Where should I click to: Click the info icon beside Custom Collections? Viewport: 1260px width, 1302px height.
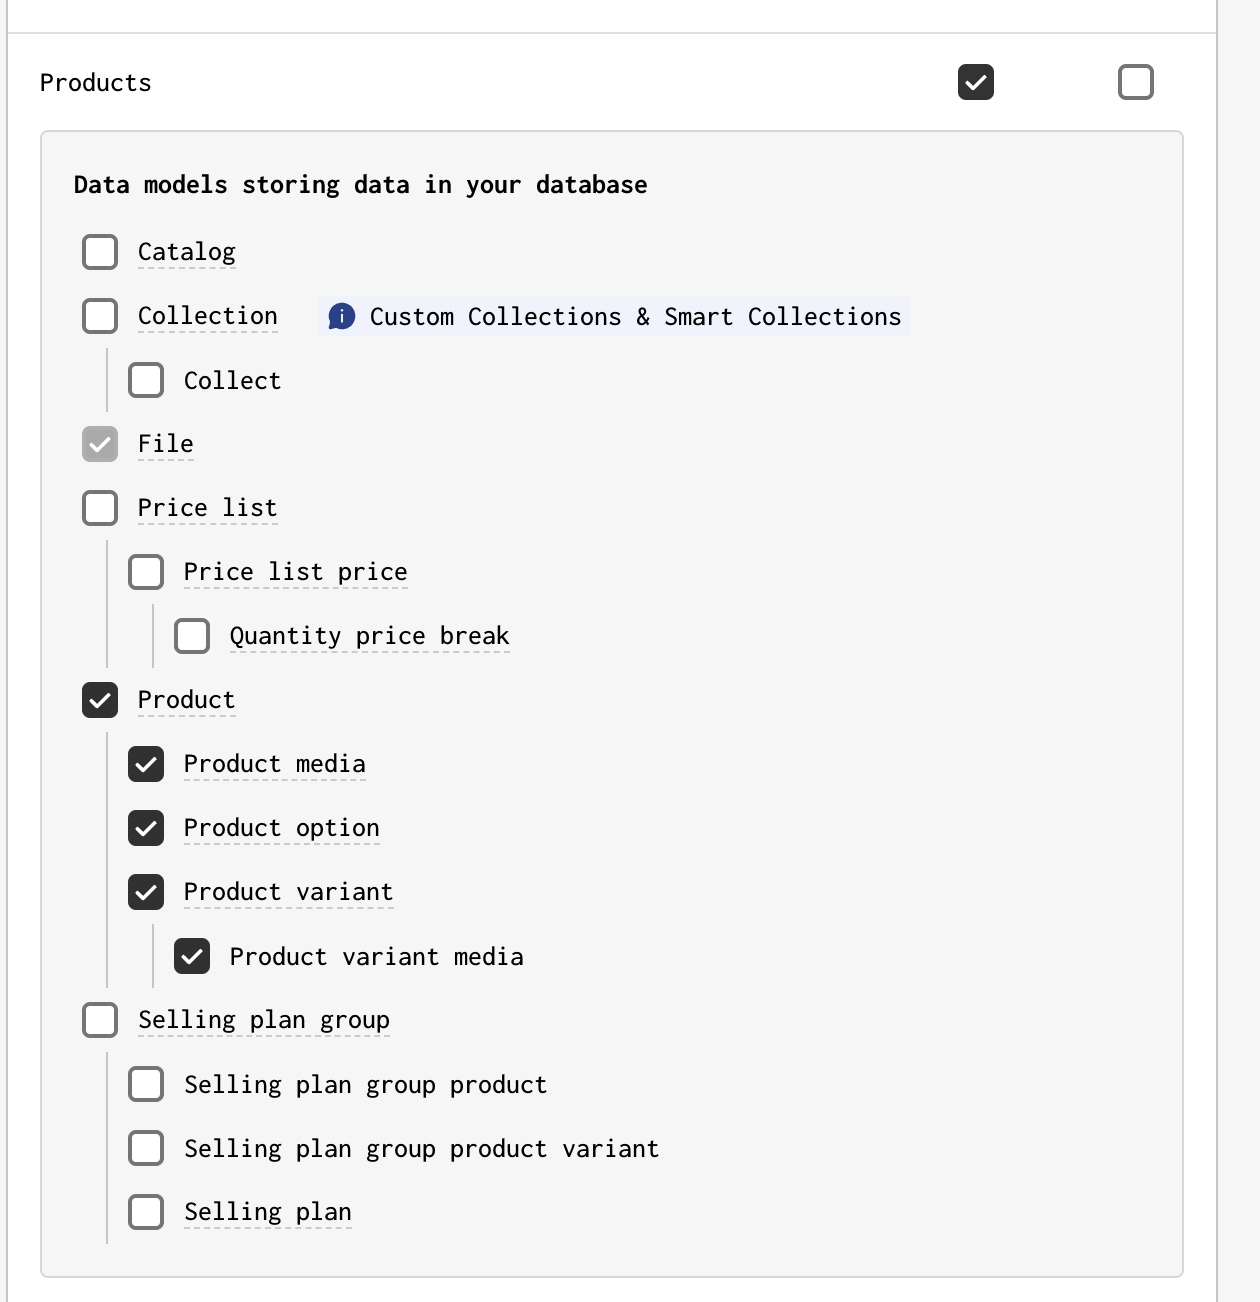[342, 316]
